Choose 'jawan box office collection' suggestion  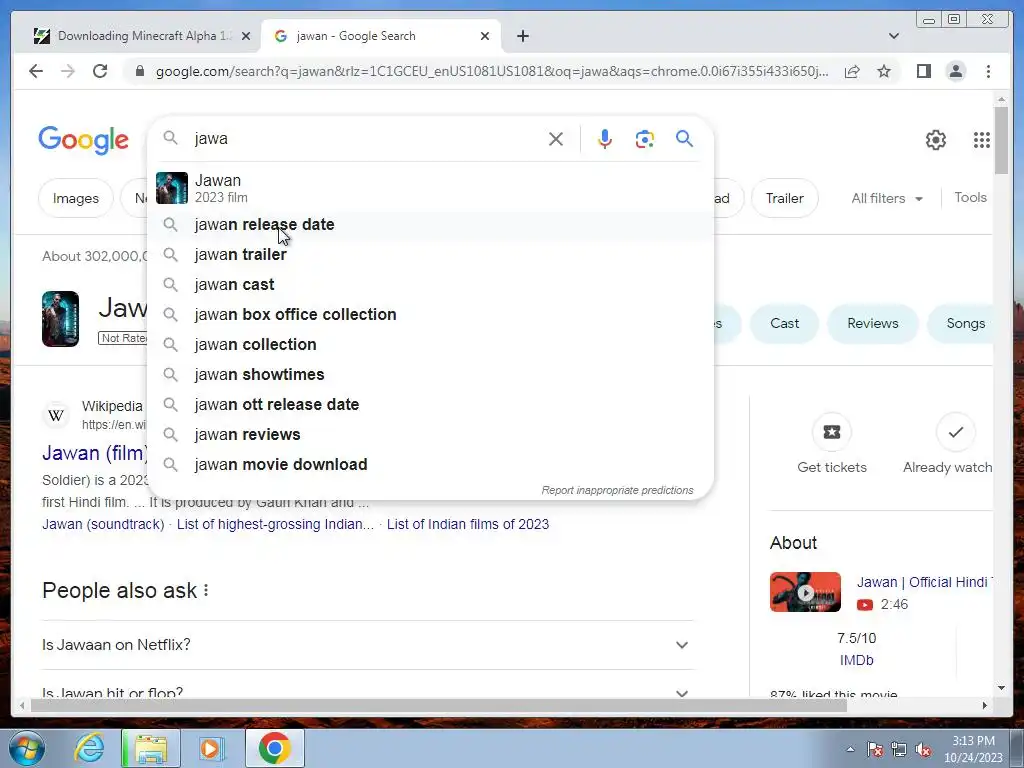(431, 315)
